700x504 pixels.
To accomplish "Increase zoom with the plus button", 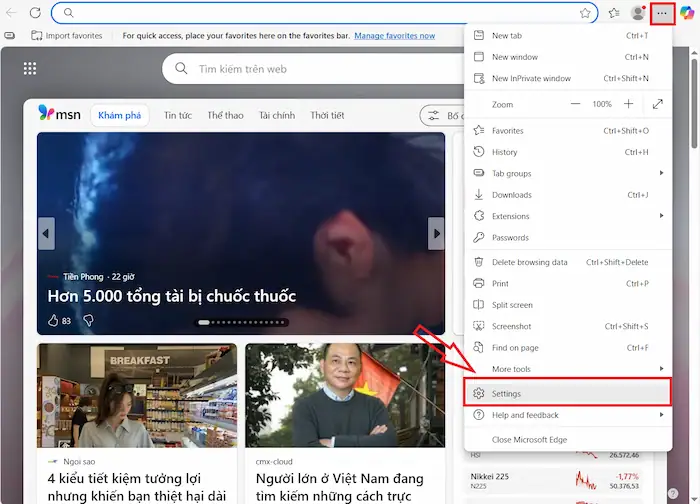I will point(628,104).
